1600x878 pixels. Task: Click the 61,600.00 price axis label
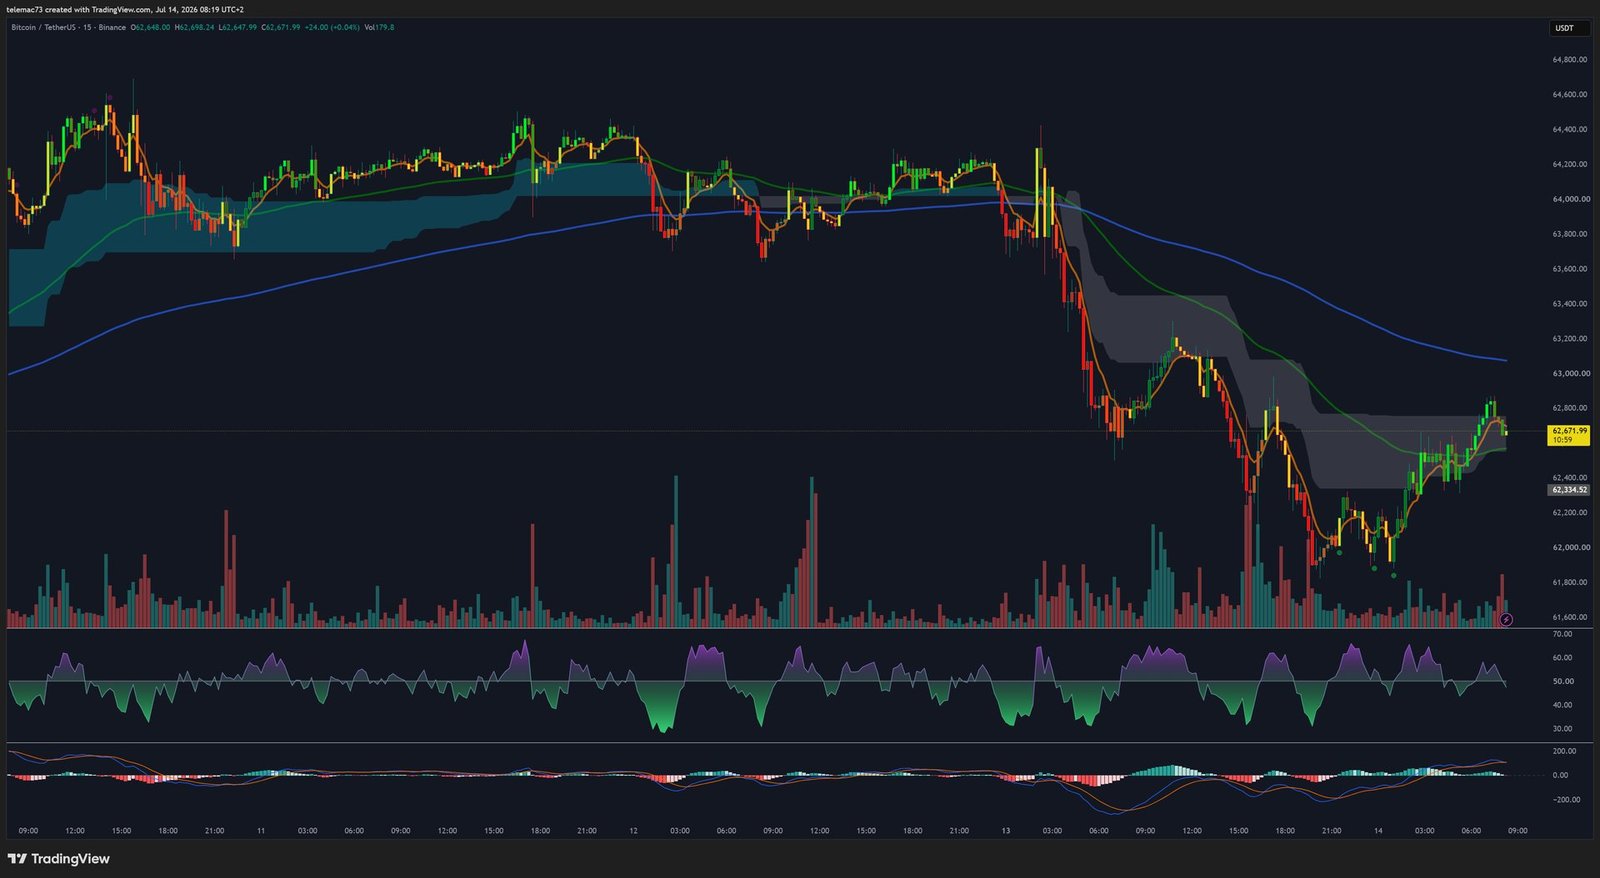point(1569,618)
